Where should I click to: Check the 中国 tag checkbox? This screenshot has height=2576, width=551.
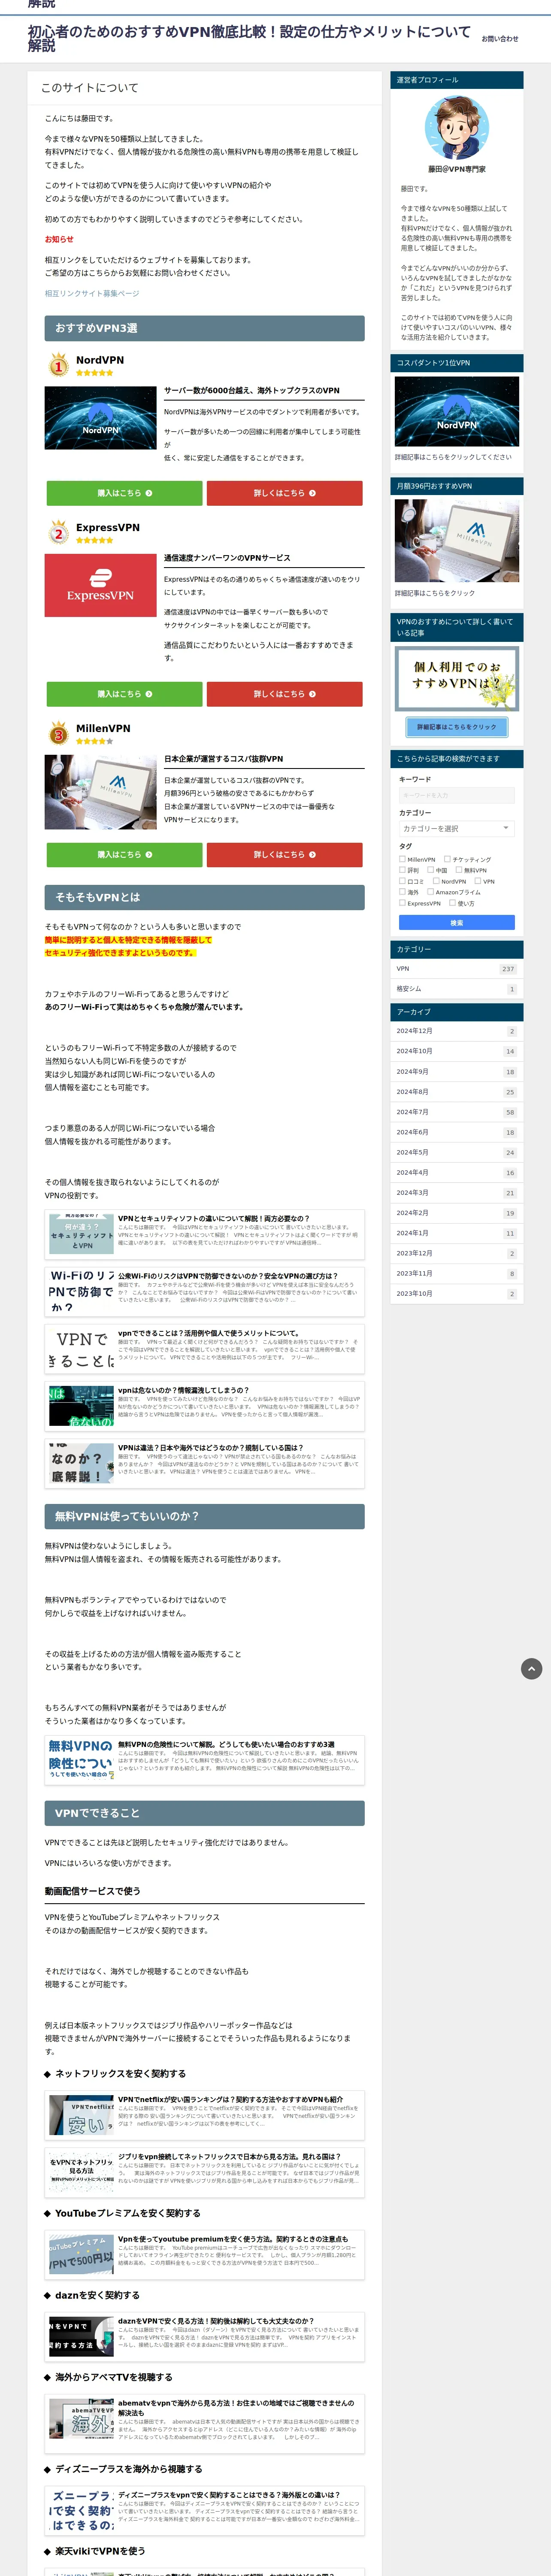430,869
